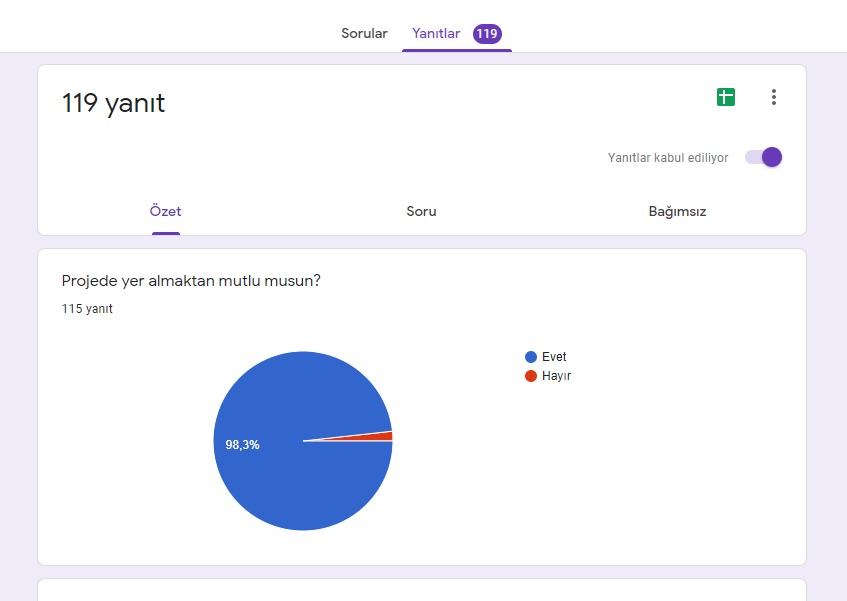Click the 'Yanıtlar kabul ediliyor' label

pos(667,158)
